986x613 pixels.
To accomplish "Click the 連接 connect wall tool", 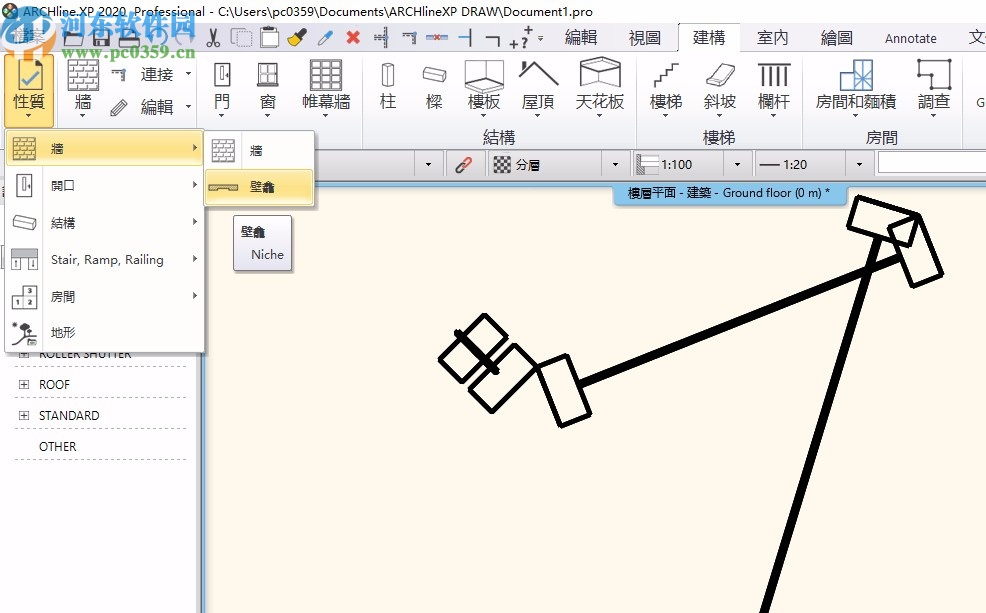I will [143, 74].
